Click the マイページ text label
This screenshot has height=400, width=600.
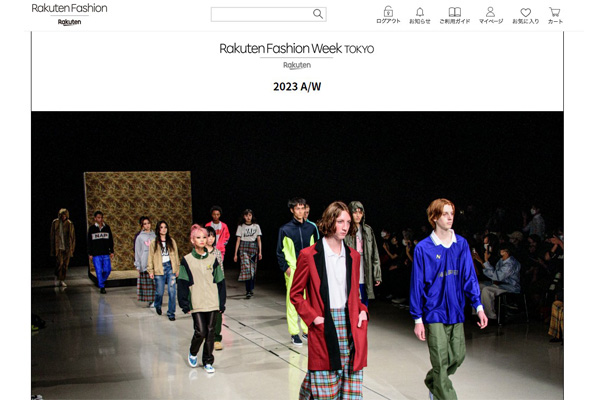(x=491, y=21)
